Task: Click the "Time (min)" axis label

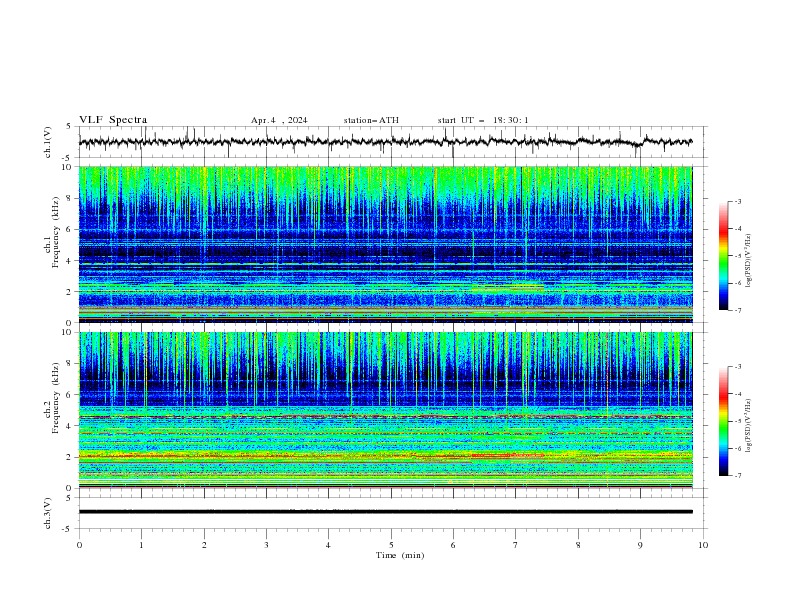Action: (400, 555)
